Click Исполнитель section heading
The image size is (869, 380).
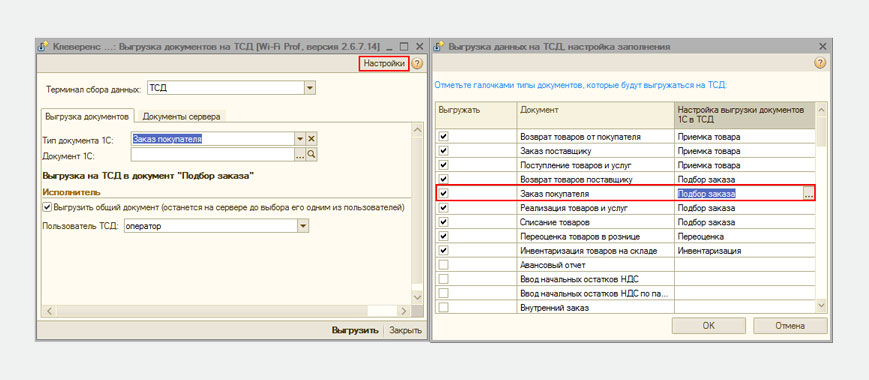click(71, 192)
